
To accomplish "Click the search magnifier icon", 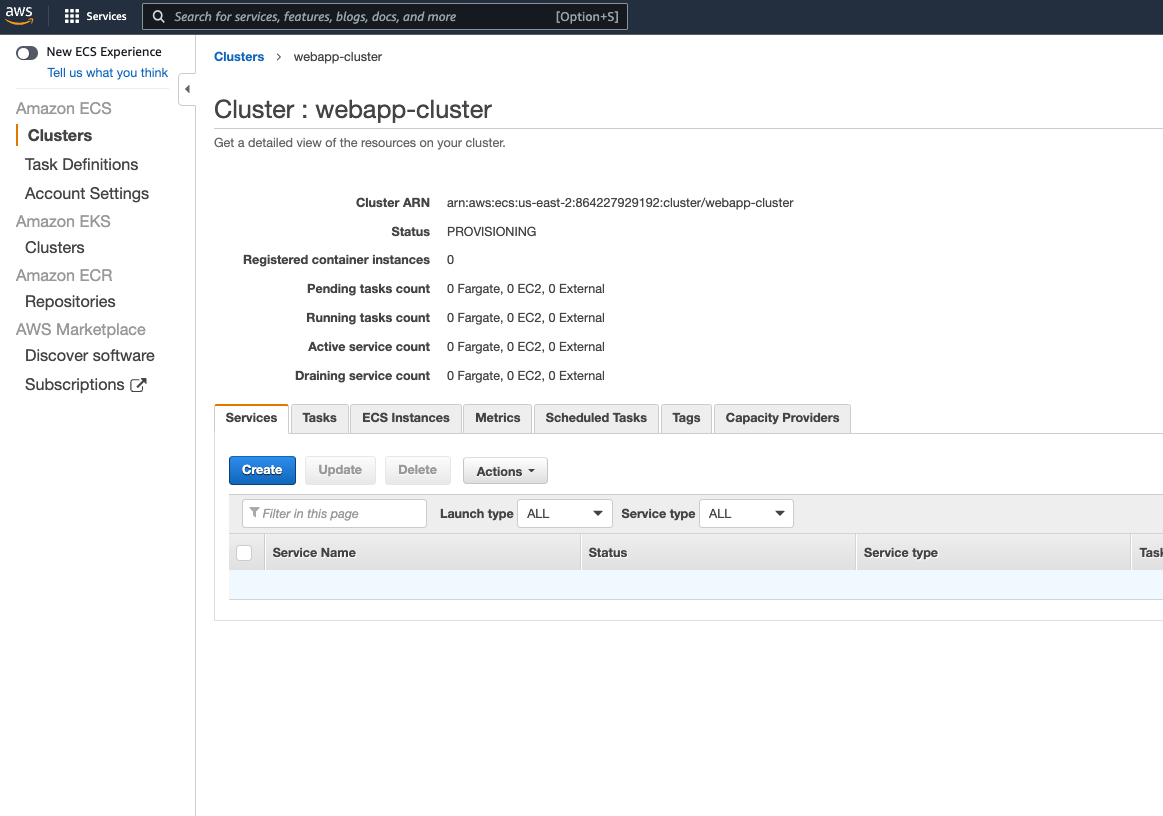I will [158, 16].
